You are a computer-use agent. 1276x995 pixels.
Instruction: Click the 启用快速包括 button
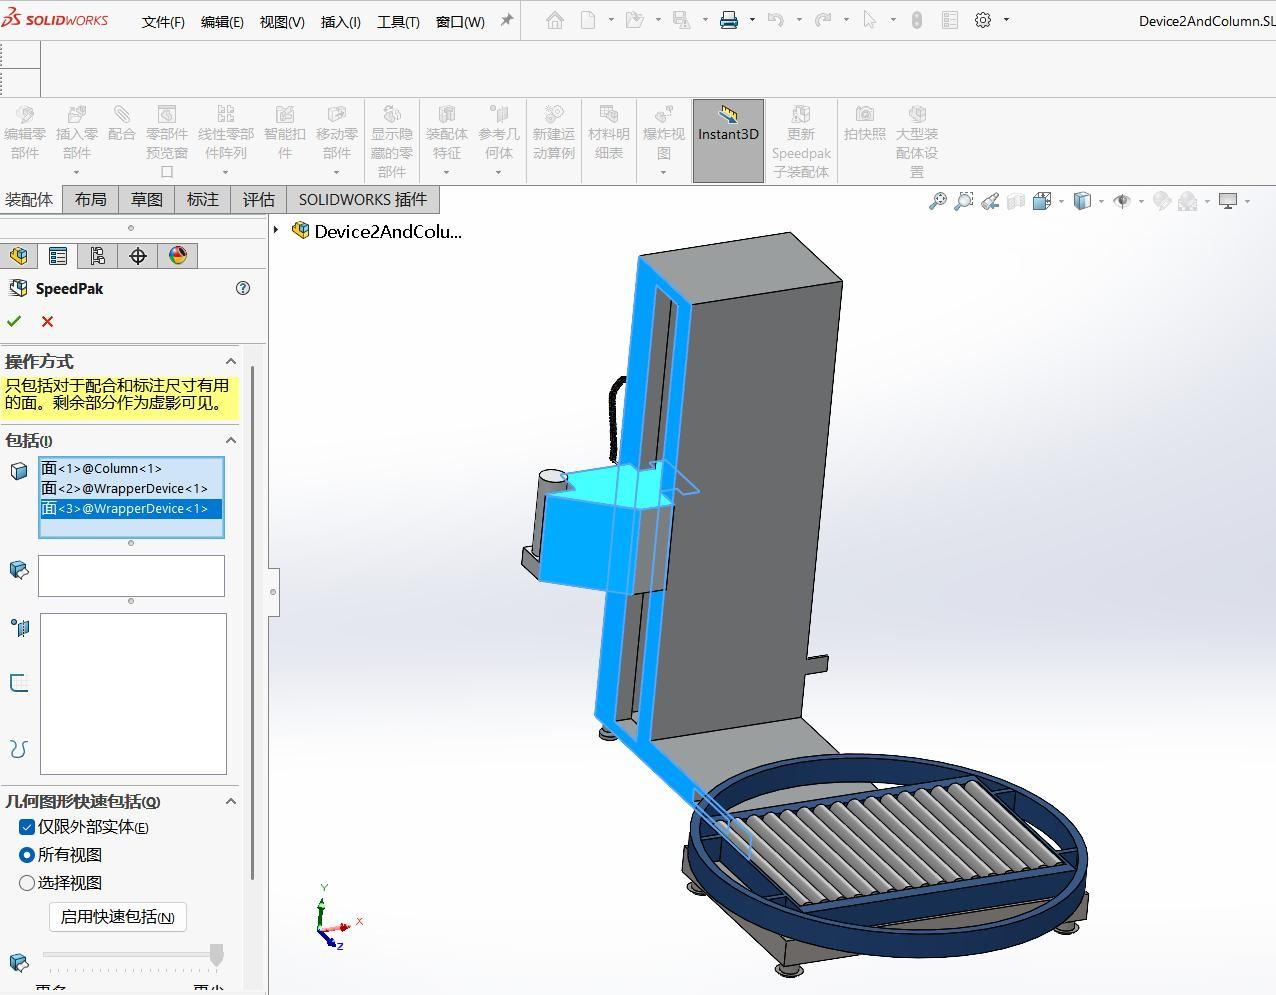tap(117, 917)
